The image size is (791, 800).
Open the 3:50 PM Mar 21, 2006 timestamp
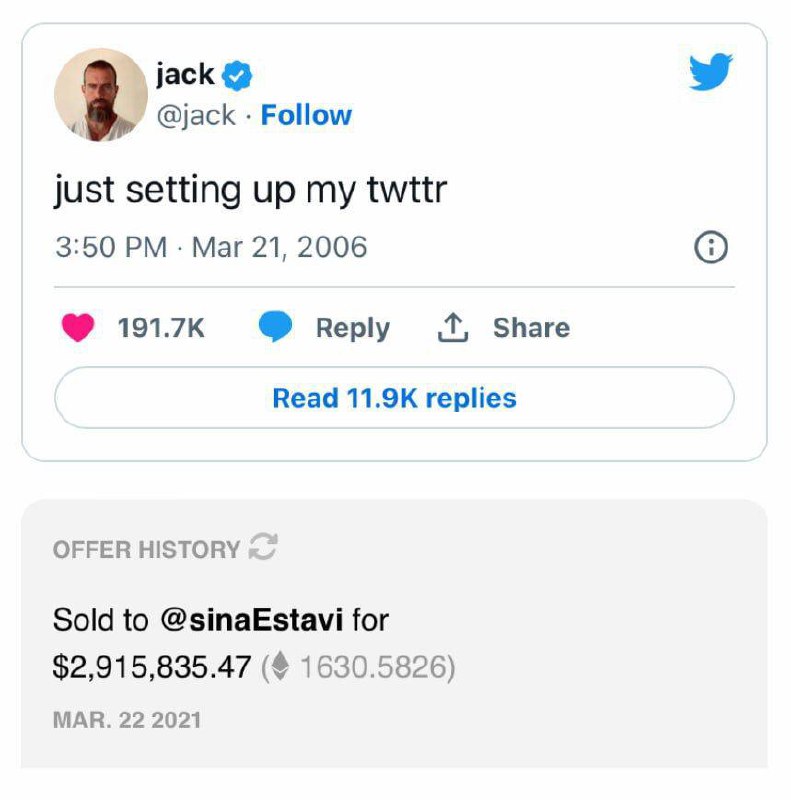pos(211,247)
